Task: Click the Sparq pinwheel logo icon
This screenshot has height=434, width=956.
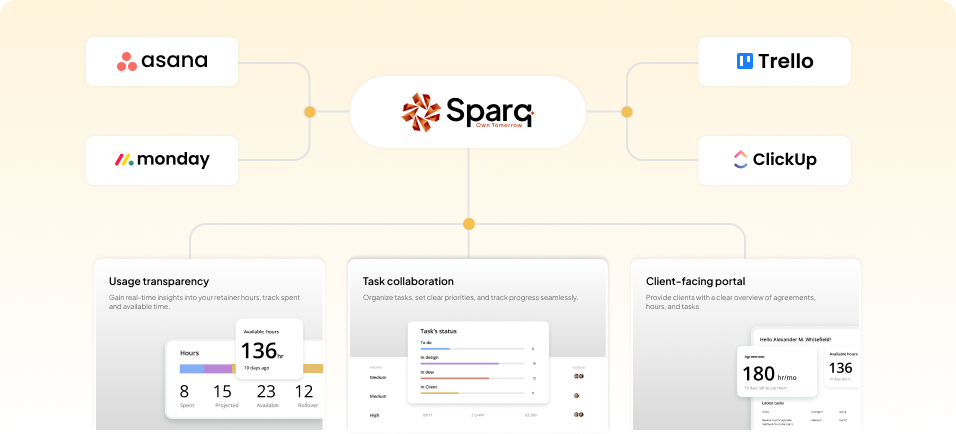Action: click(421, 112)
